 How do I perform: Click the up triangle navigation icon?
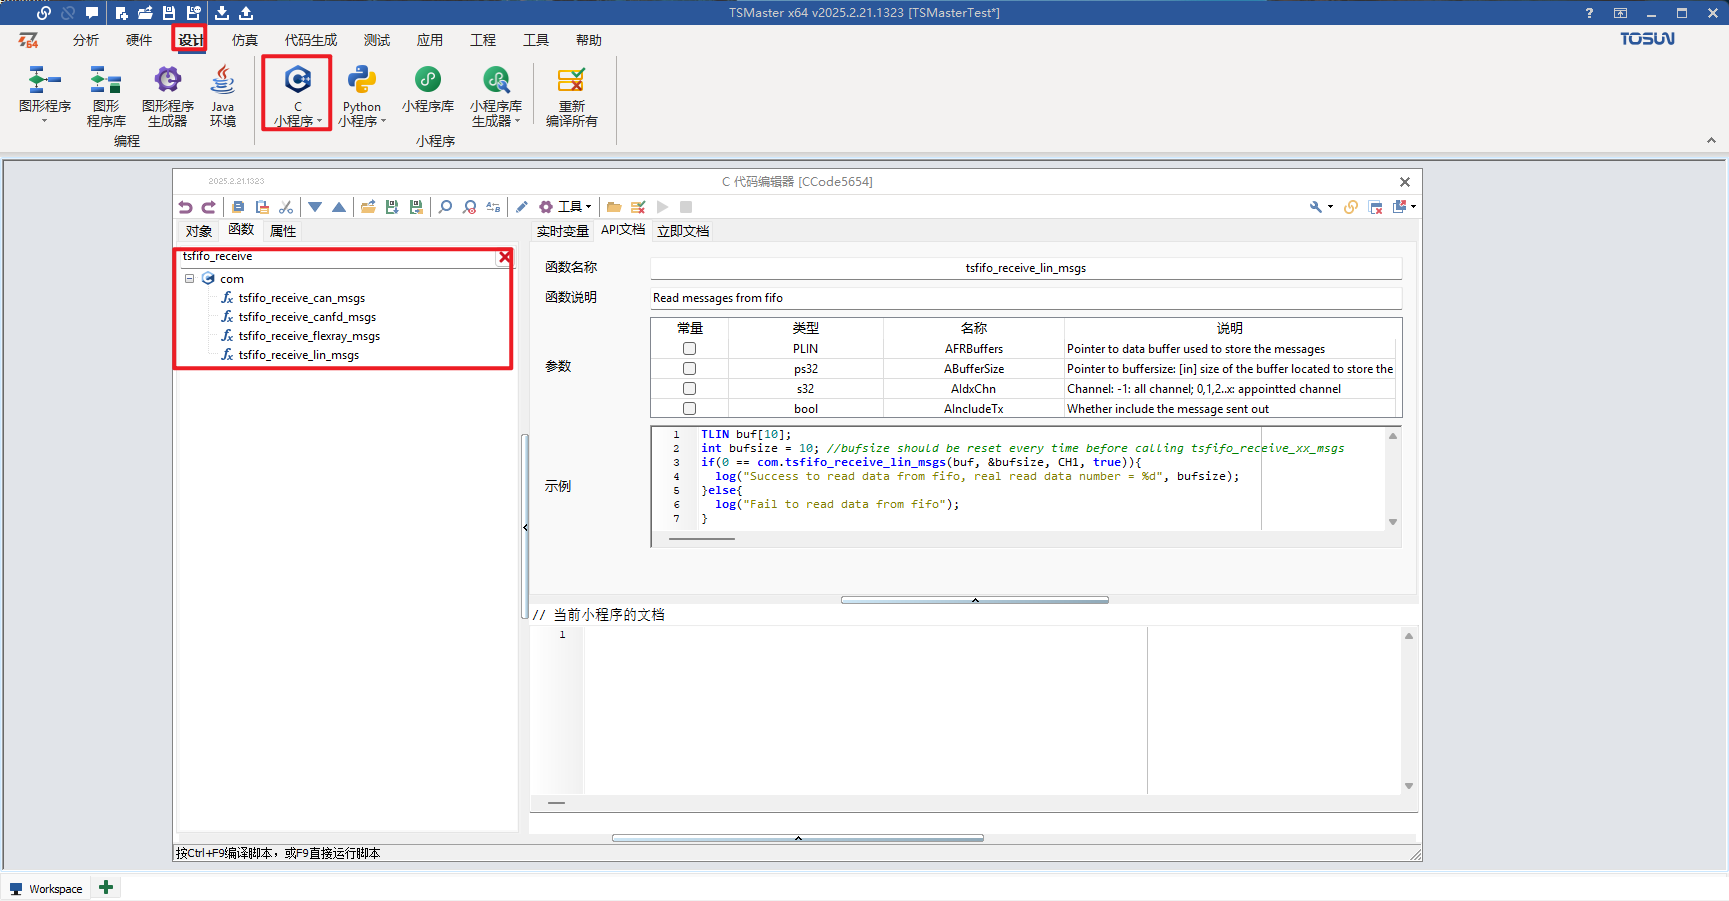[339, 207]
